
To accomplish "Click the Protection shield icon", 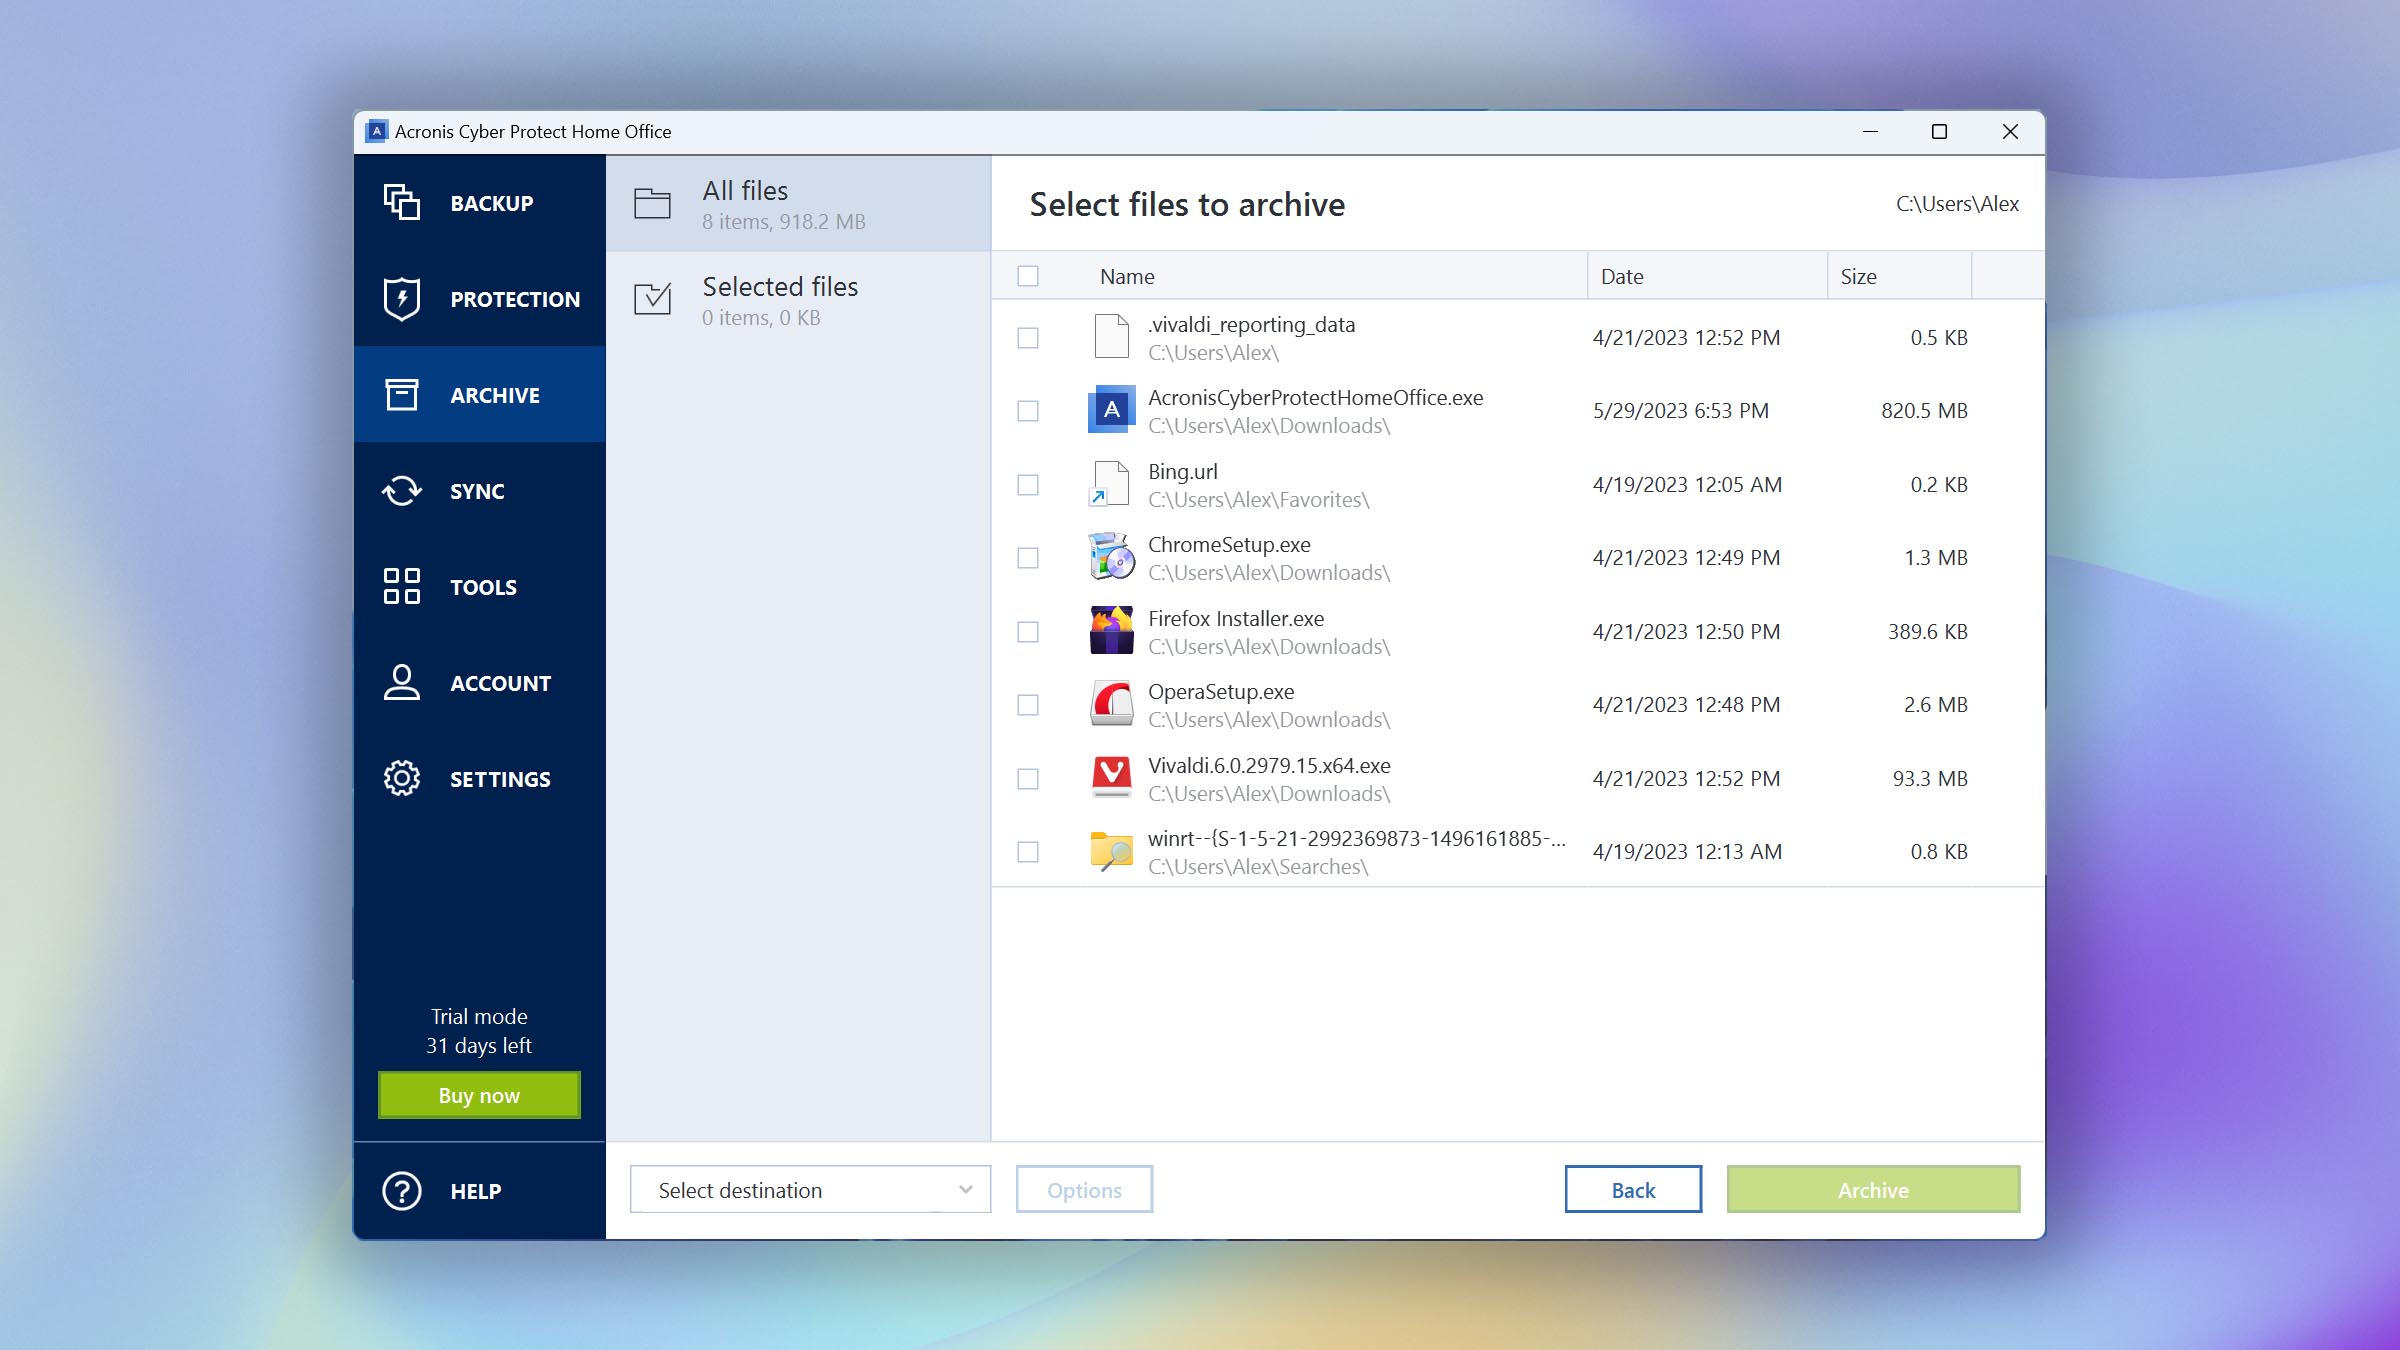I will (x=402, y=298).
